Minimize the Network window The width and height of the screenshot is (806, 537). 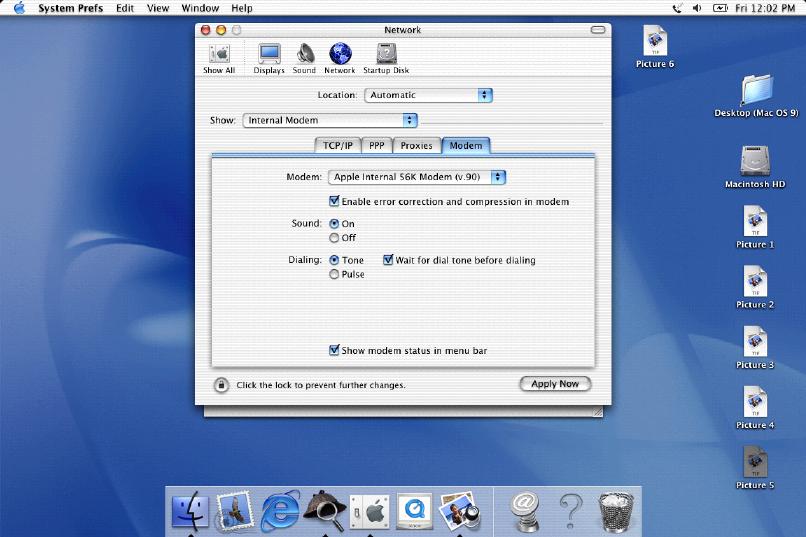tap(221, 30)
